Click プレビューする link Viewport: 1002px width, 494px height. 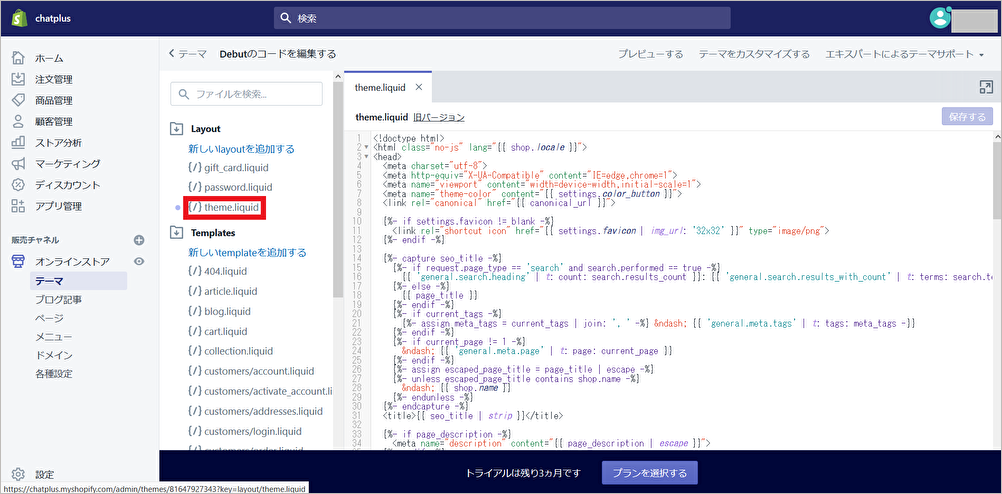(650, 54)
